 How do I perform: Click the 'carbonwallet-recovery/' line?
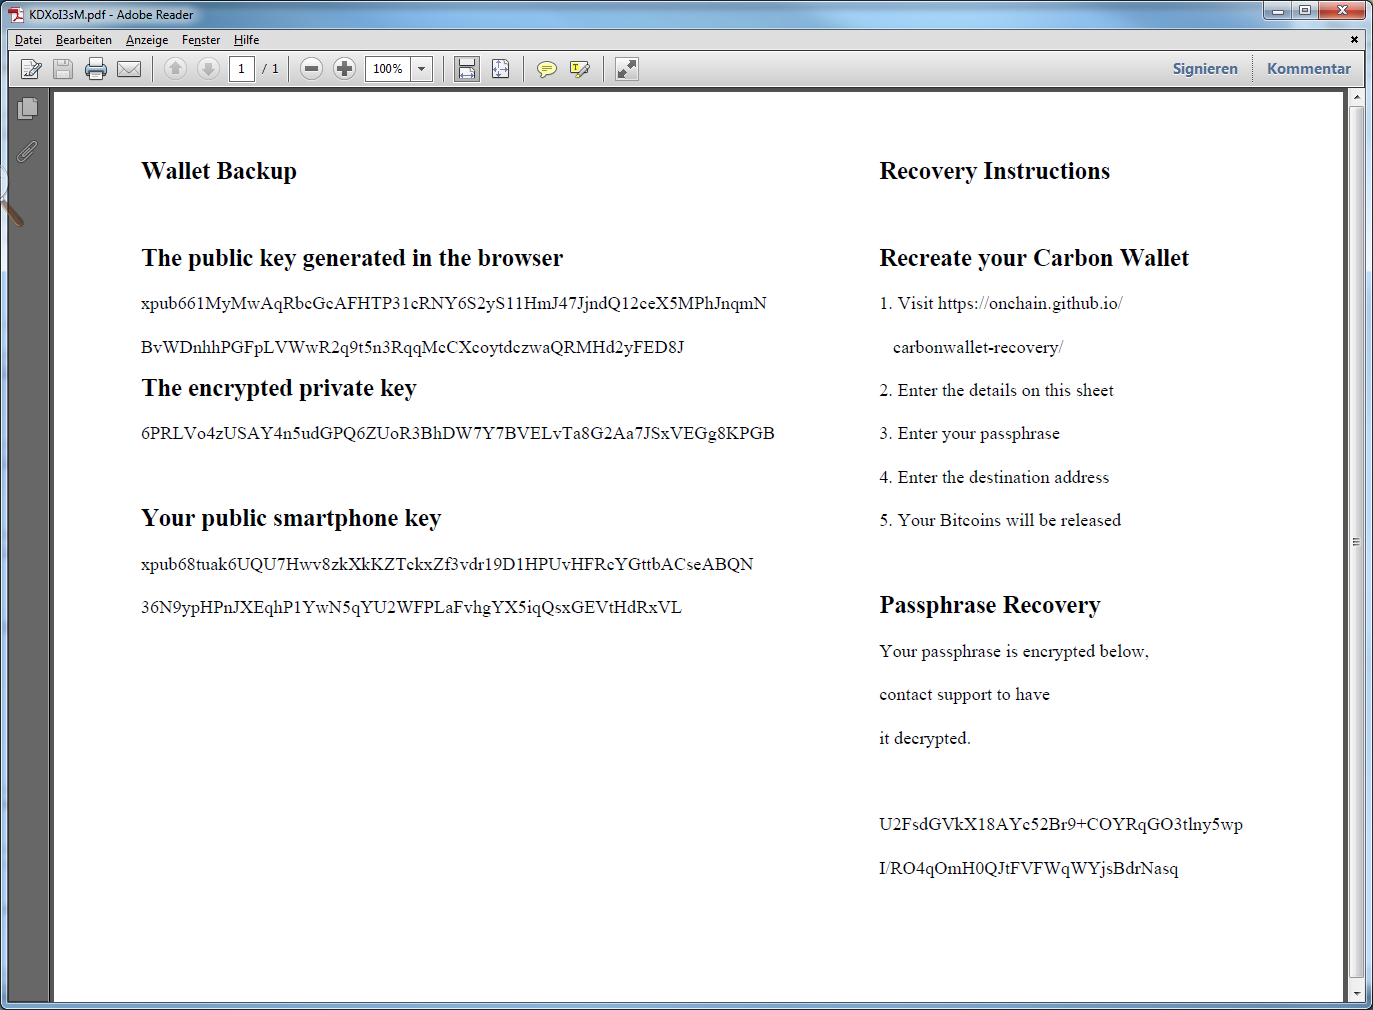(978, 347)
